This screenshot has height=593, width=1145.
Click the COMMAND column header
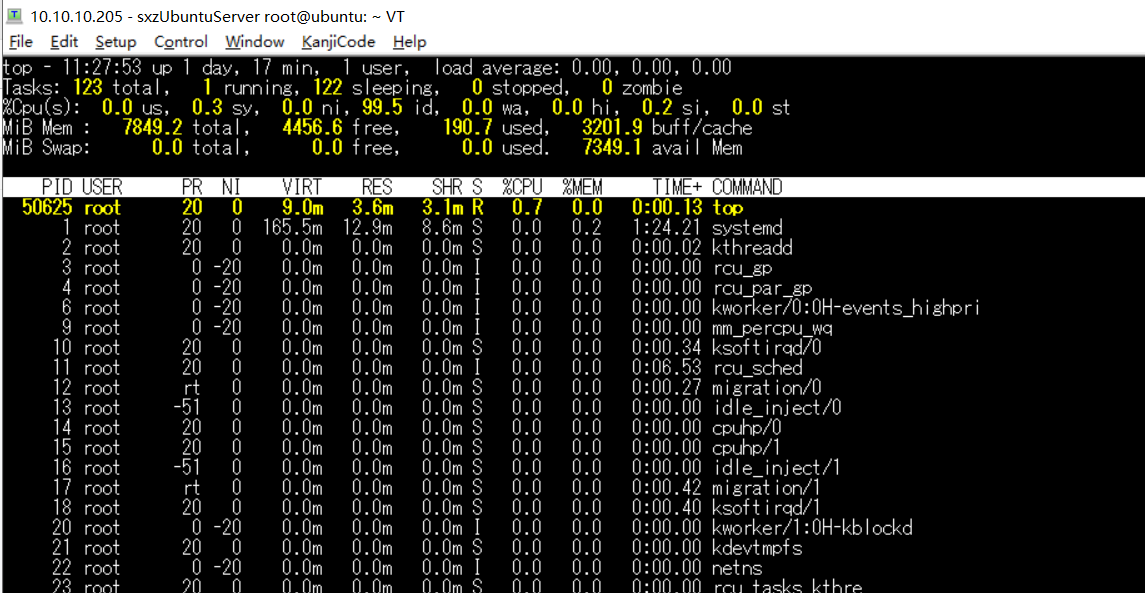point(747,188)
